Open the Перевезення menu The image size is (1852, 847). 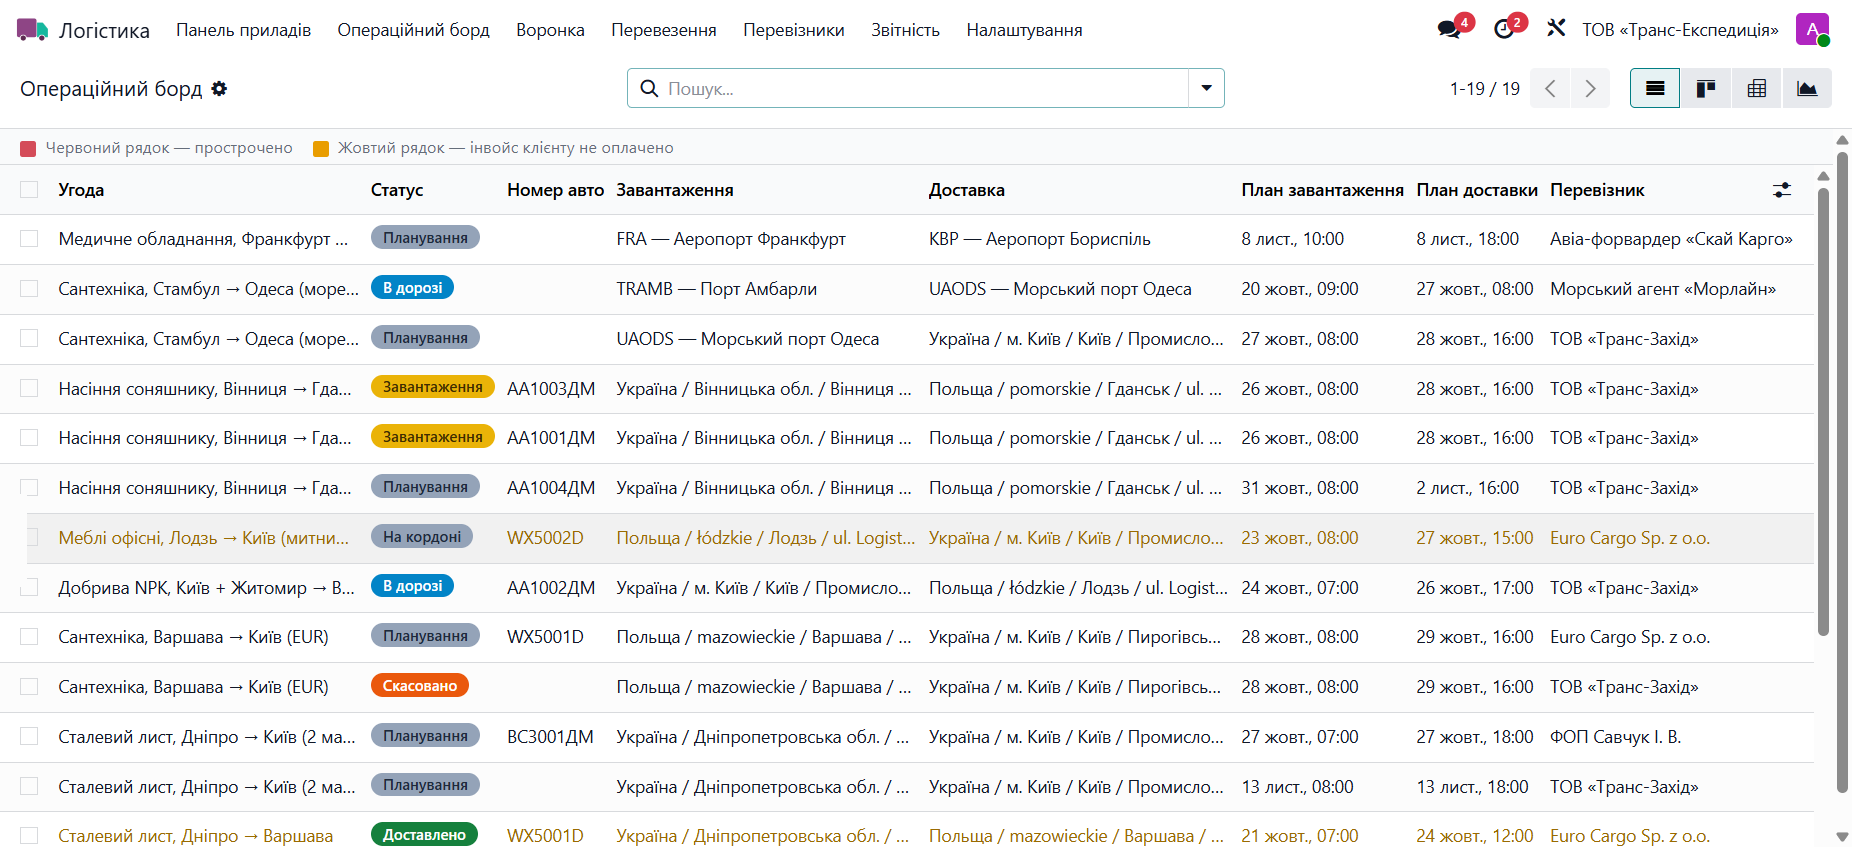point(664,30)
